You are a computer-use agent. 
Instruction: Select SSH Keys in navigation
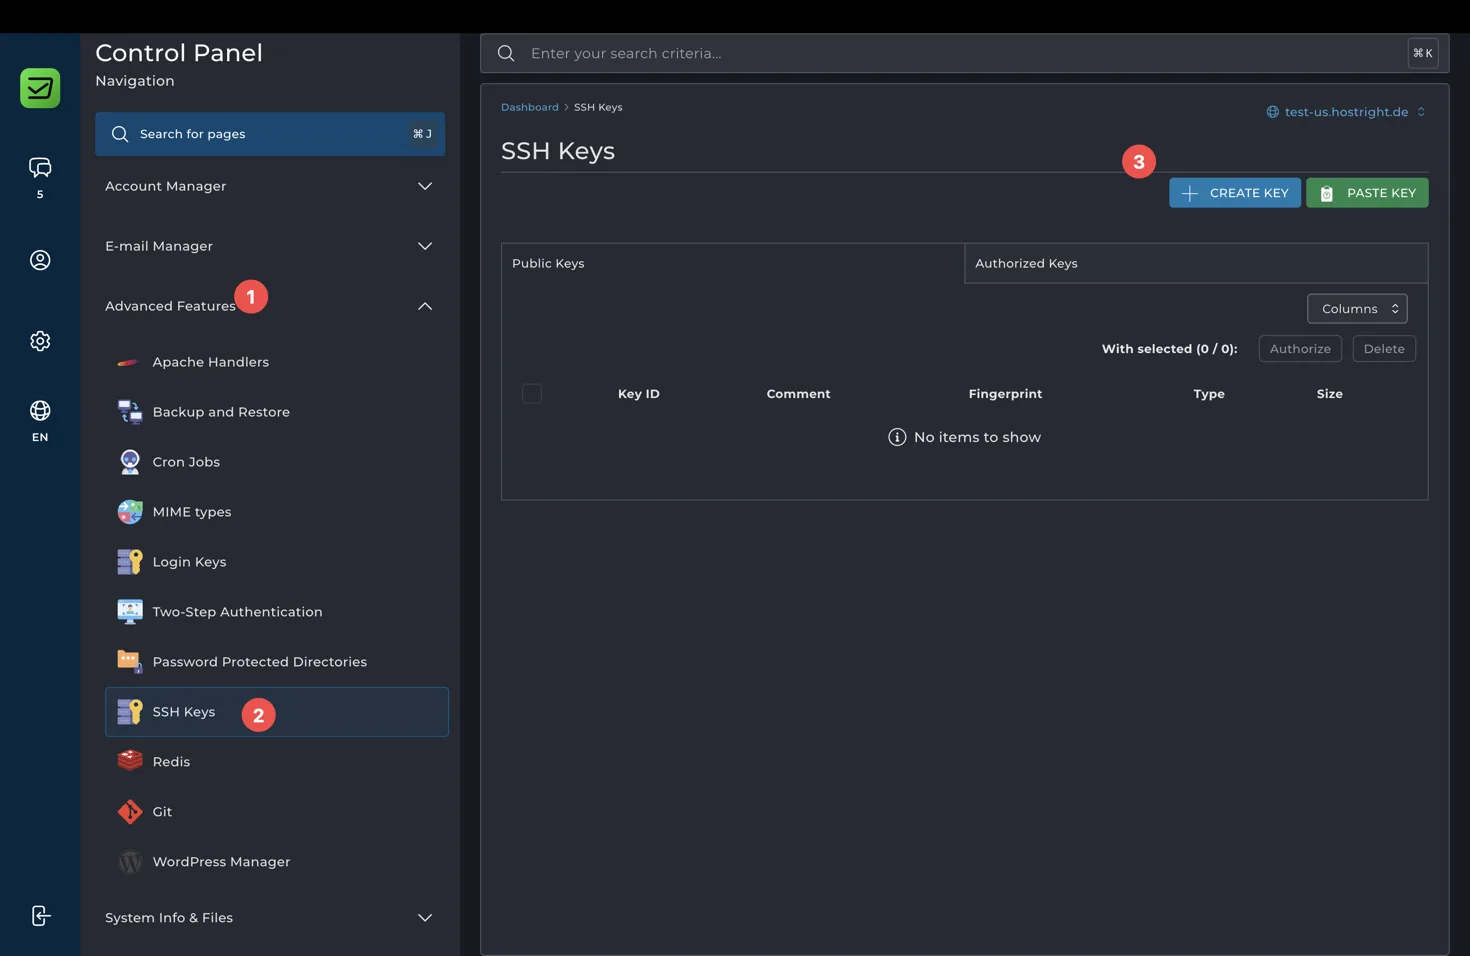click(x=277, y=712)
